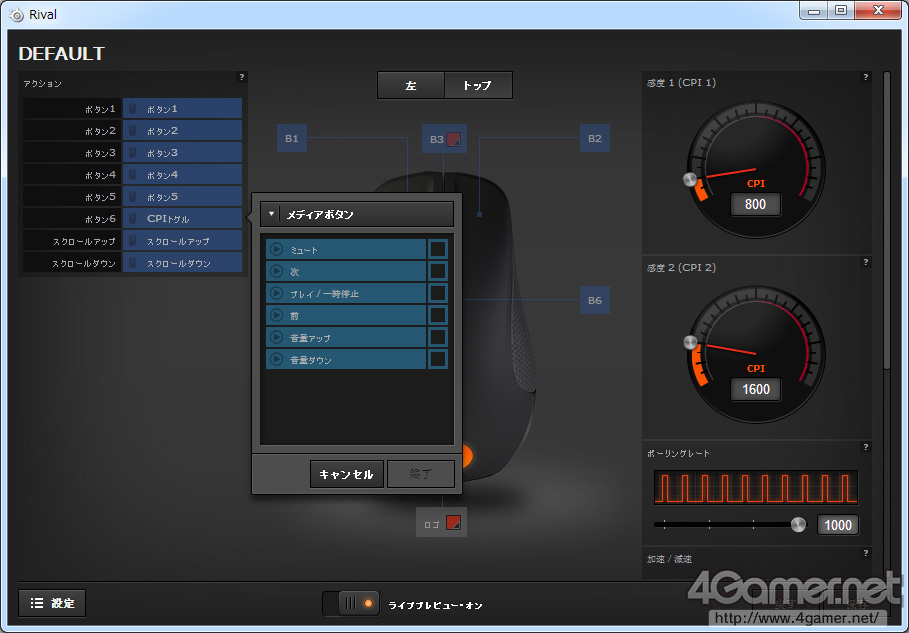This screenshot has height=633, width=909.
Task: Click the キャンセル button
Action: click(x=347, y=474)
